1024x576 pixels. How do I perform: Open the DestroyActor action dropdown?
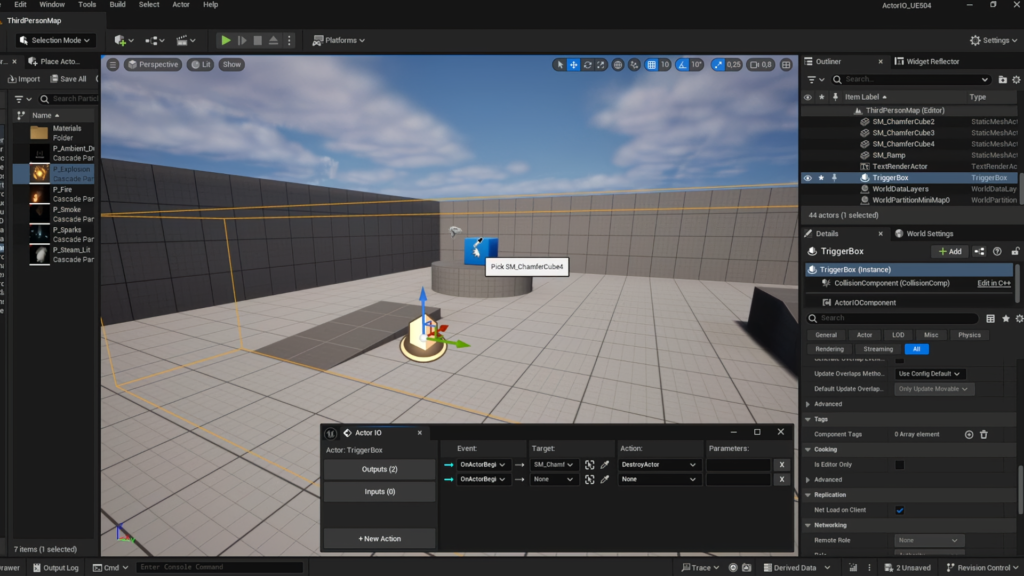click(x=658, y=465)
